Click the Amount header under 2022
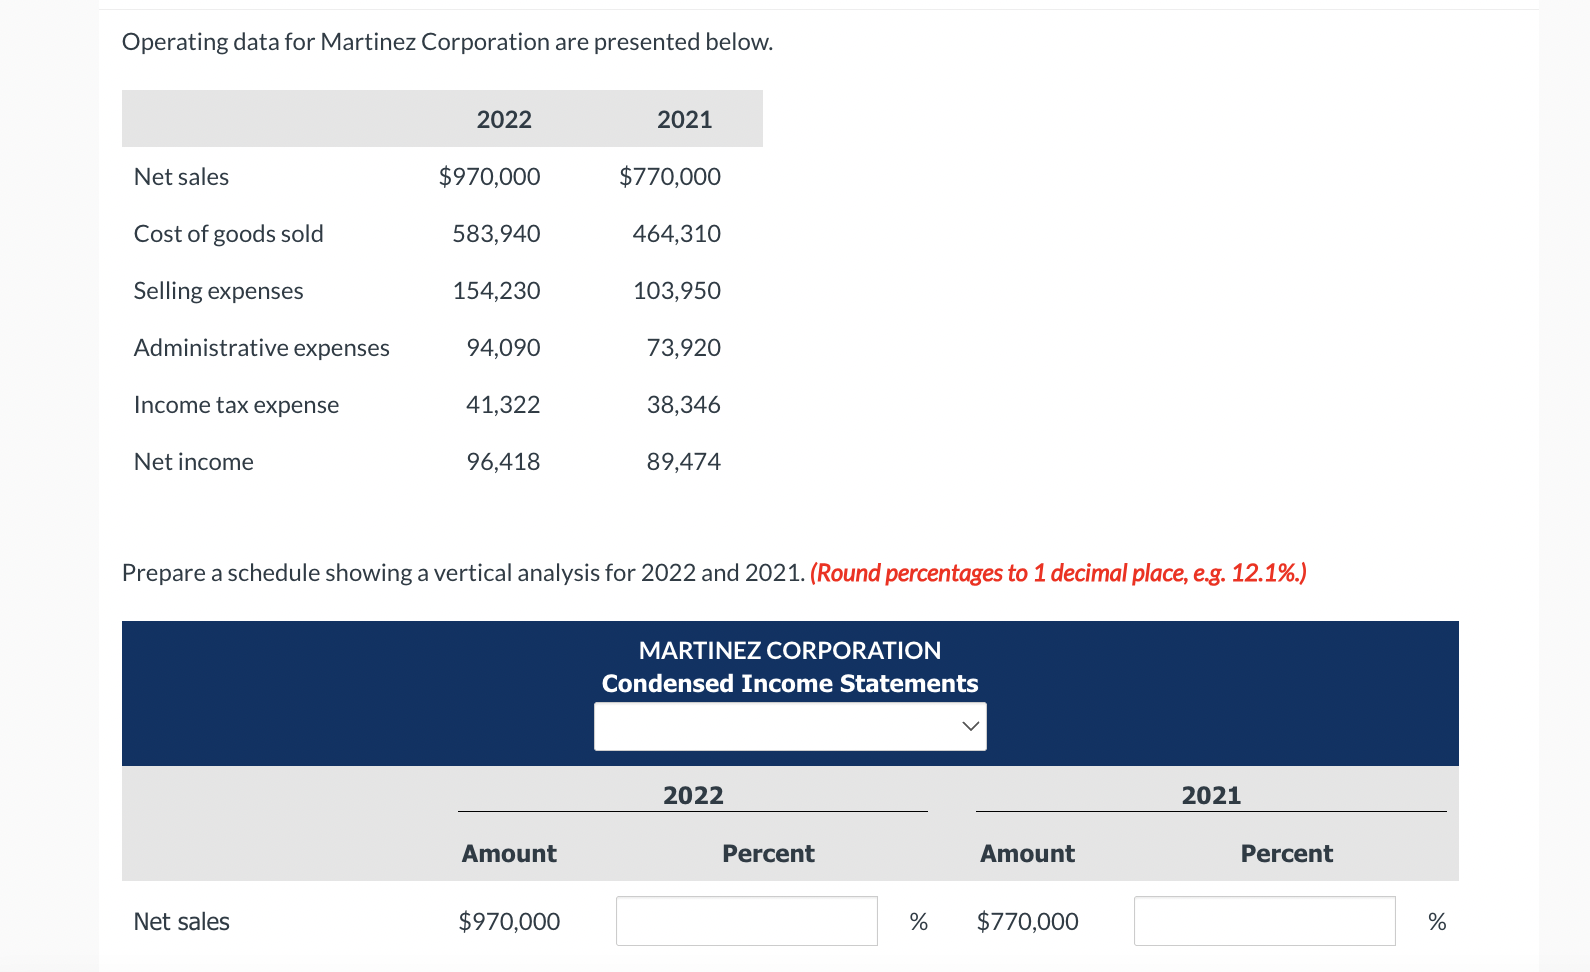Image resolution: width=1590 pixels, height=972 pixels. tap(509, 853)
